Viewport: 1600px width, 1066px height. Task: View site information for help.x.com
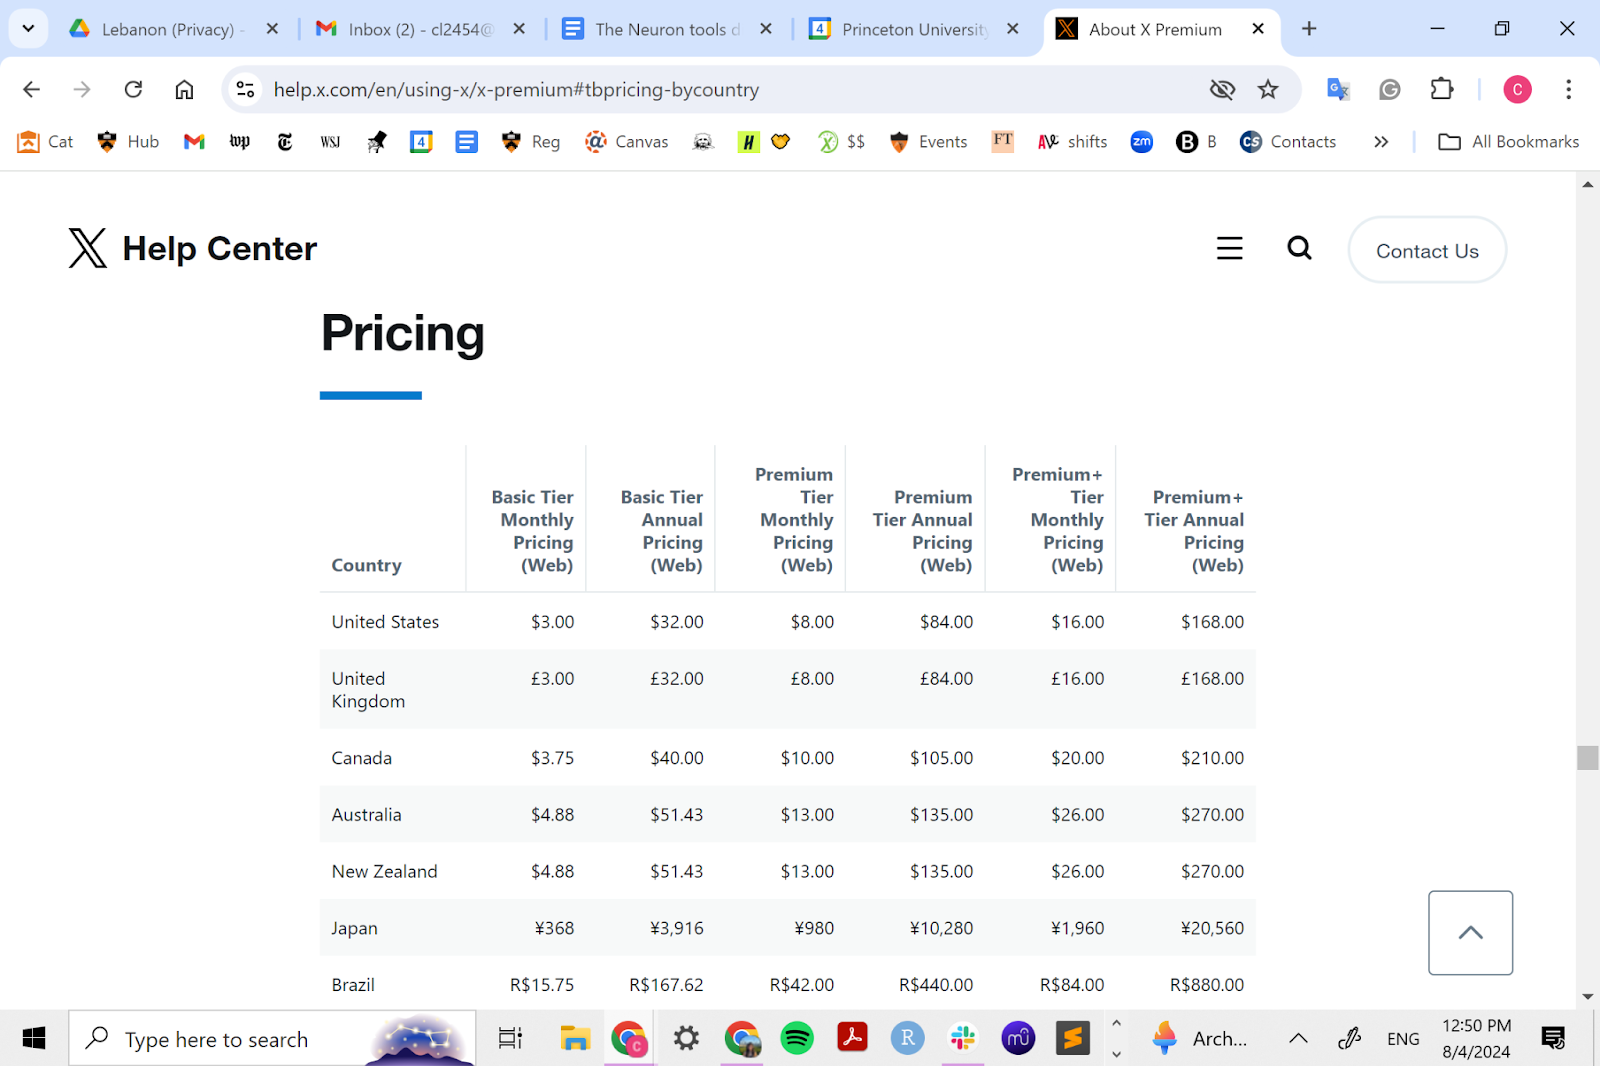click(245, 89)
